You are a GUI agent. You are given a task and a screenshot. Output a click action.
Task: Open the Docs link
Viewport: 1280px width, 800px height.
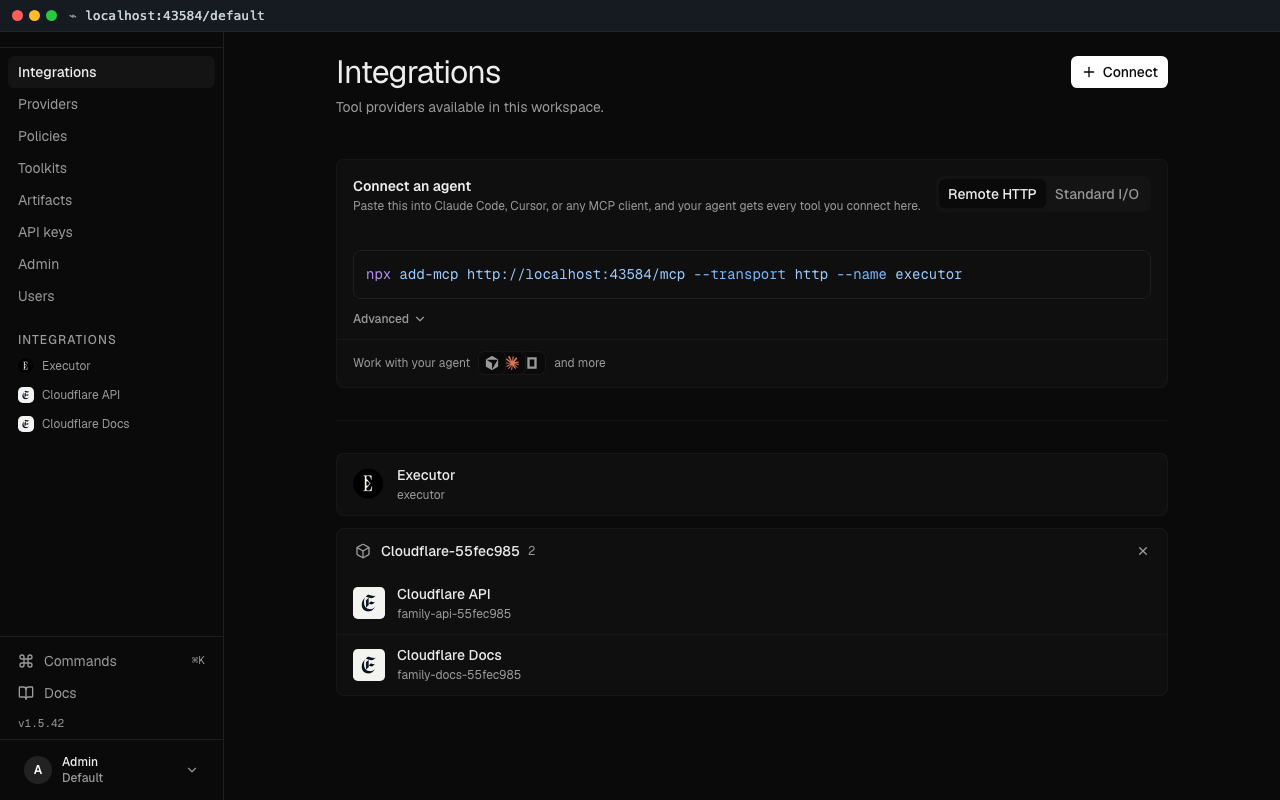click(111, 693)
